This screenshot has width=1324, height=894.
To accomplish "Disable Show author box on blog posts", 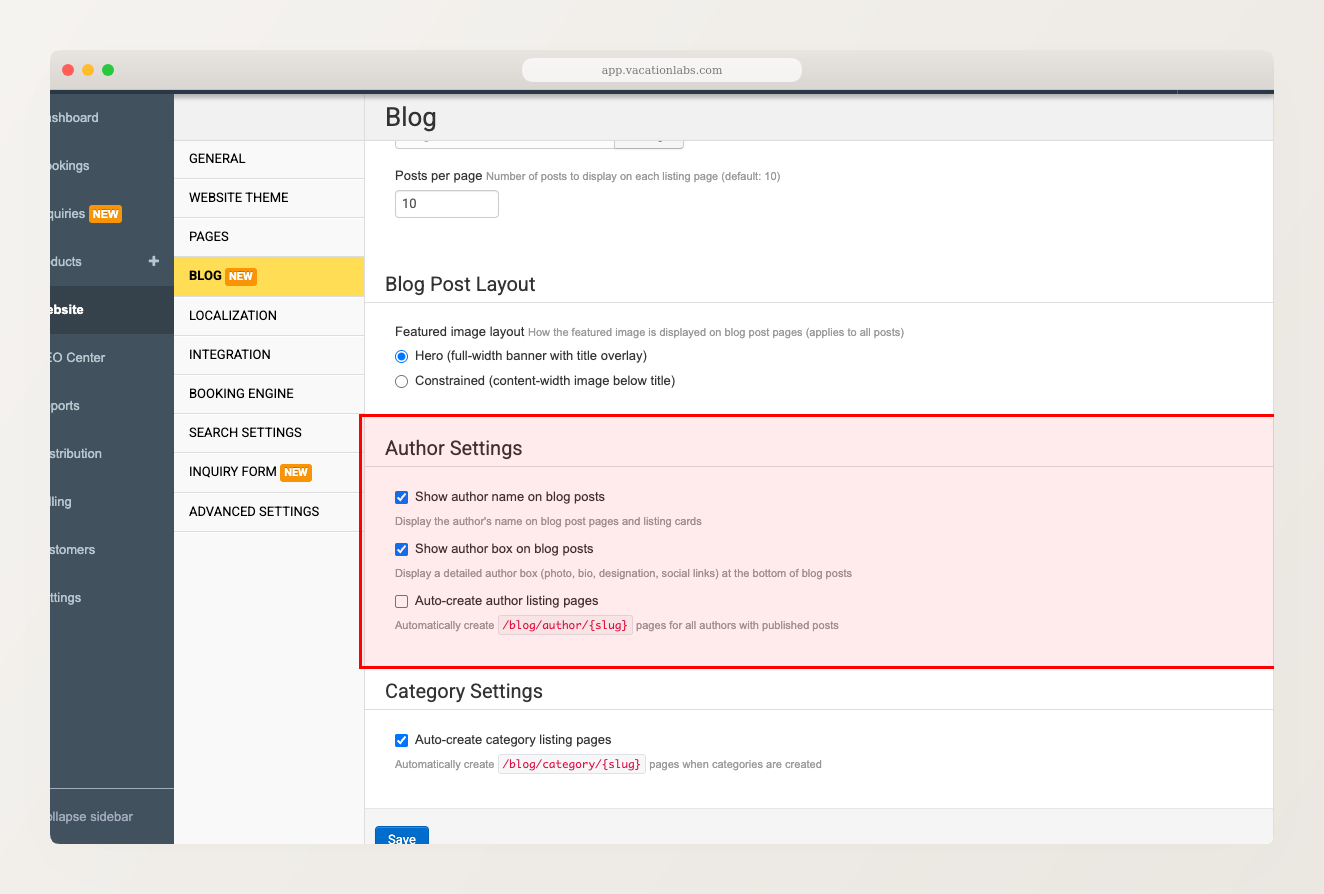I will (401, 549).
